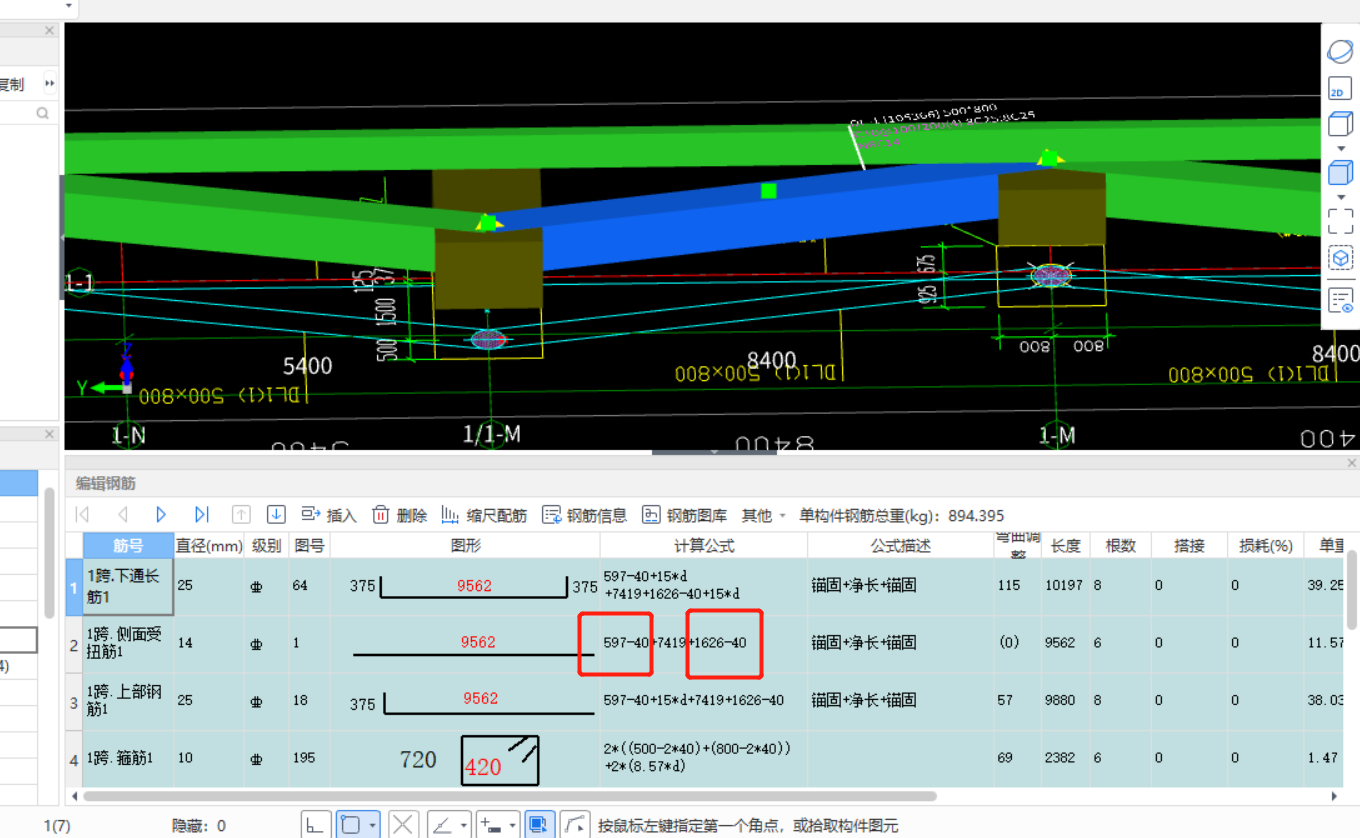Click the 缩尺配筋 button
The image size is (1360, 838).
483,515
